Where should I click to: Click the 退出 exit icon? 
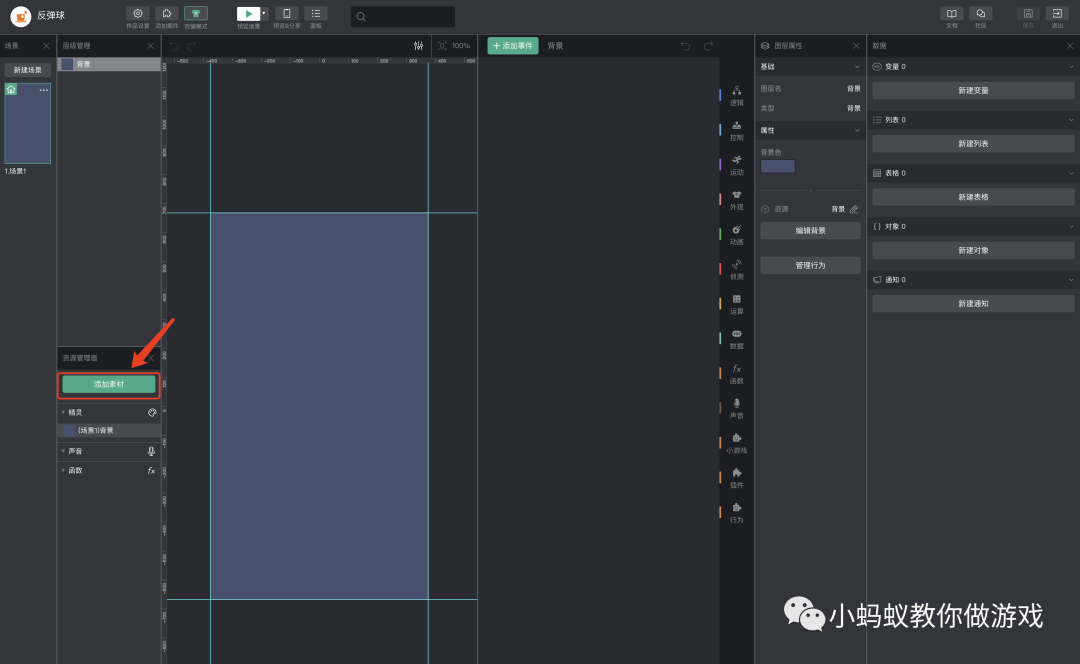point(1057,14)
